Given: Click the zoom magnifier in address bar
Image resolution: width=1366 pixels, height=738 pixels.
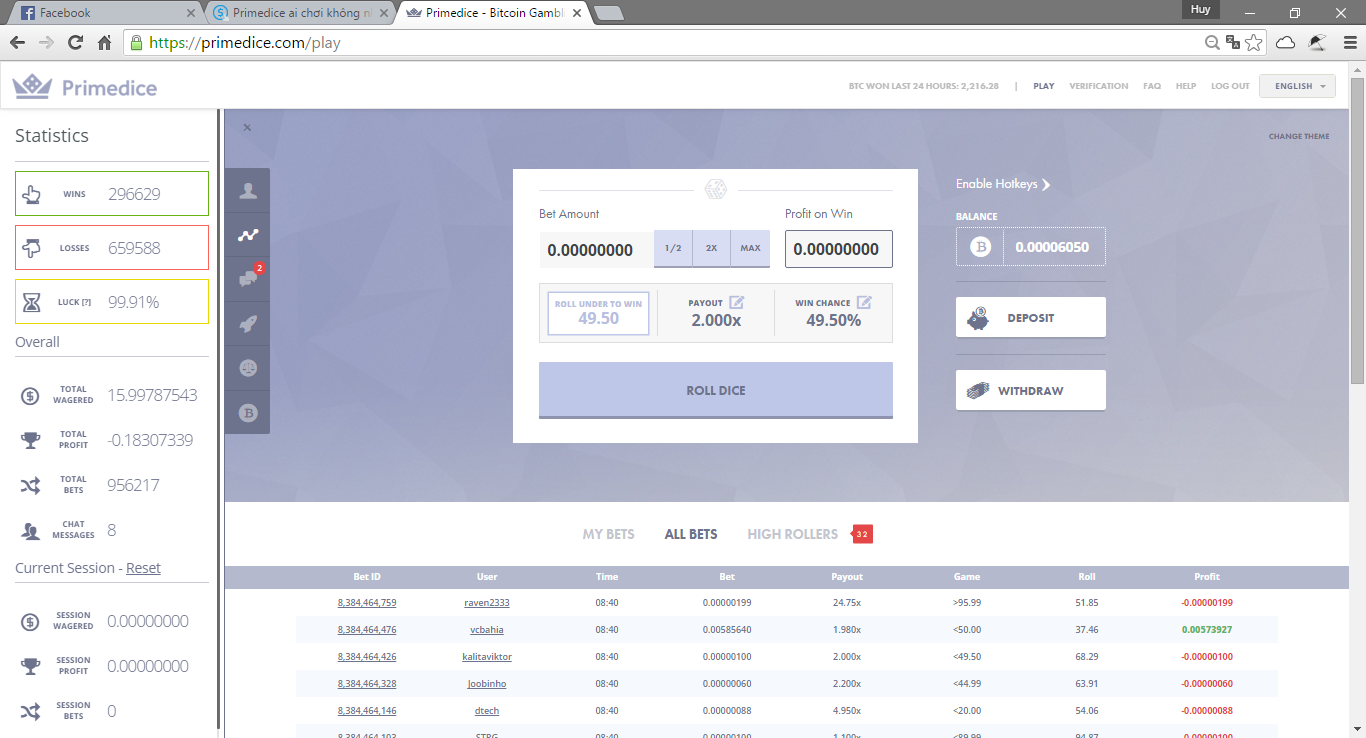Looking at the screenshot, I should (1212, 43).
